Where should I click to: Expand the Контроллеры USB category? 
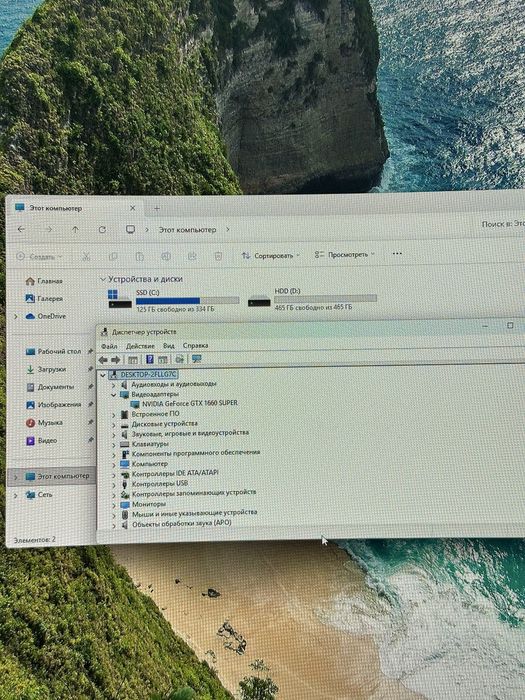pos(113,484)
